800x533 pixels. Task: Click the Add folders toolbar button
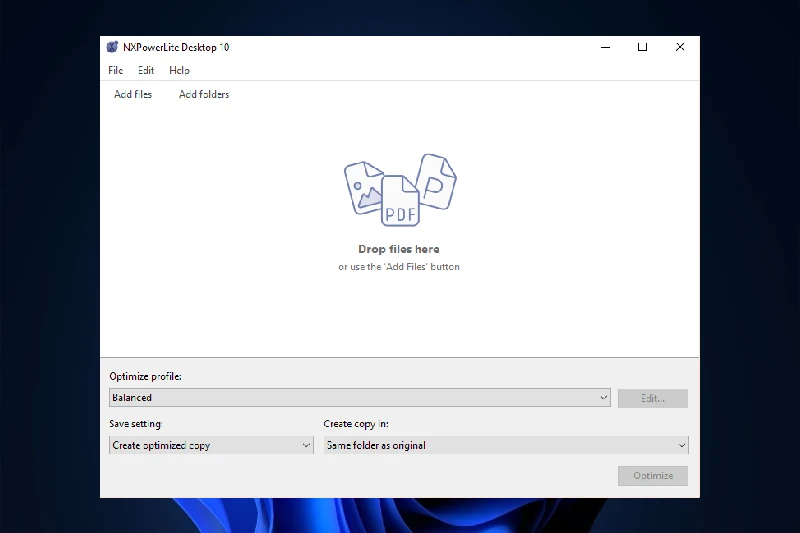(x=204, y=94)
